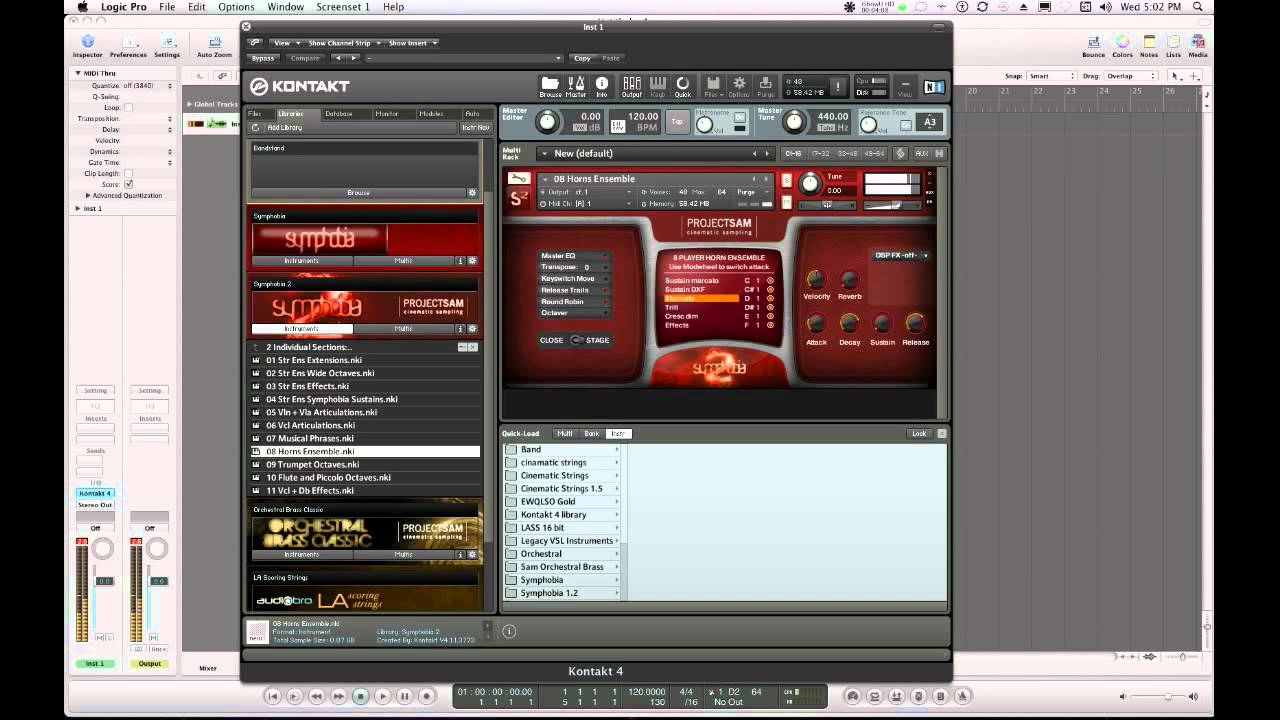Click the Record transport button
The width and height of the screenshot is (1280, 720).
click(426, 696)
